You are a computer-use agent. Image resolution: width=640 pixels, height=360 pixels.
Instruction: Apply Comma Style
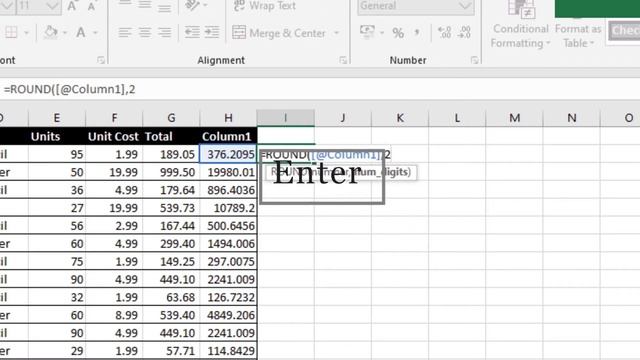417,32
